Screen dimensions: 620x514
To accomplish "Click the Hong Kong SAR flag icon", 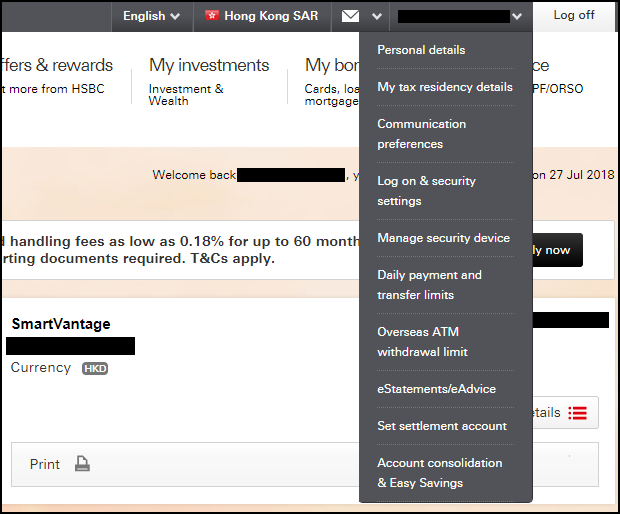I will [x=212, y=16].
